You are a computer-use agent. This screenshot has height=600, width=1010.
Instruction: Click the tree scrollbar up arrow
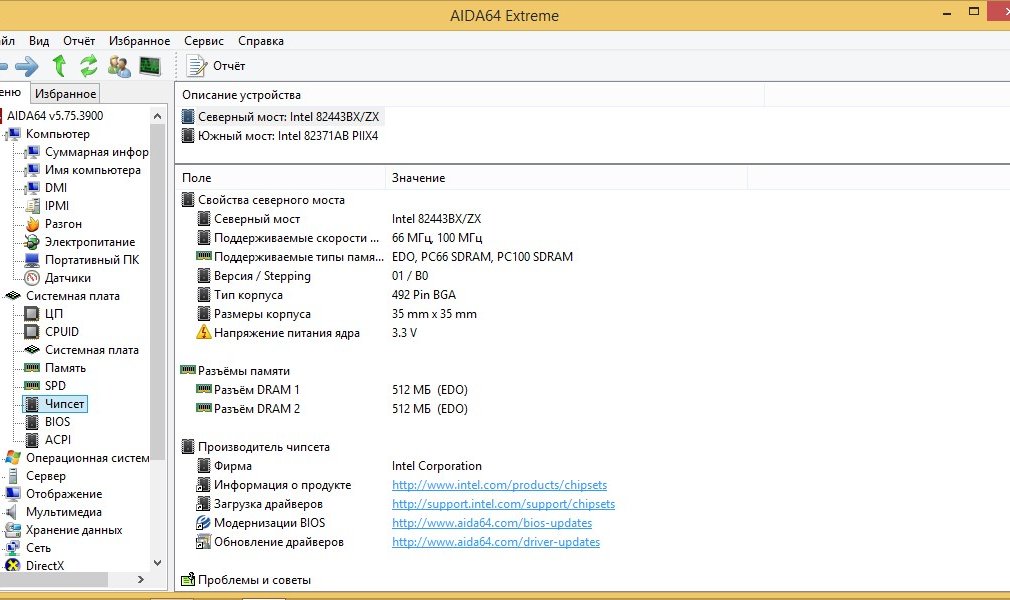[x=157, y=116]
